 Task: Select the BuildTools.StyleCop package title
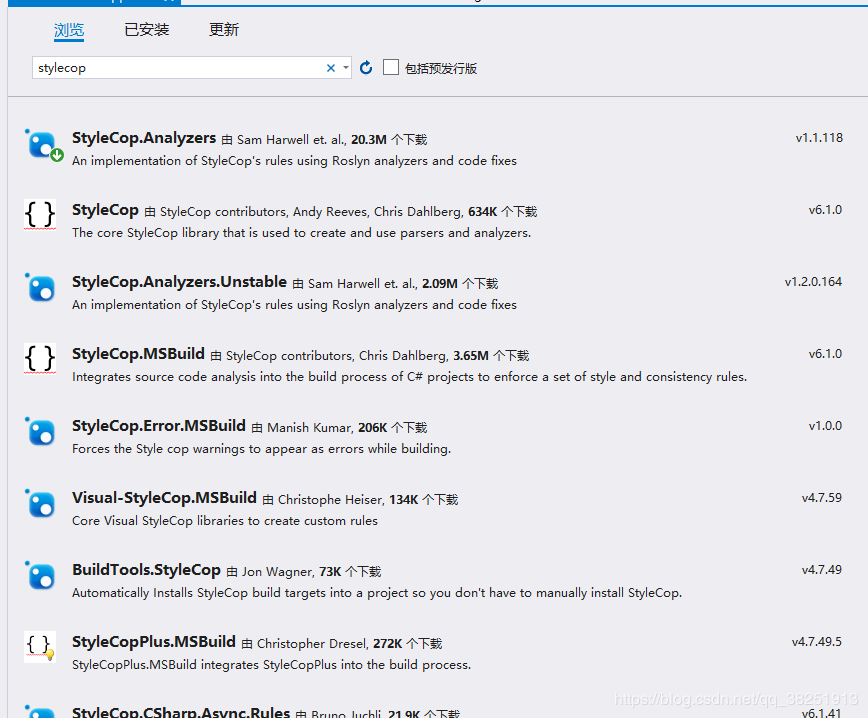pyautogui.click(x=146, y=570)
